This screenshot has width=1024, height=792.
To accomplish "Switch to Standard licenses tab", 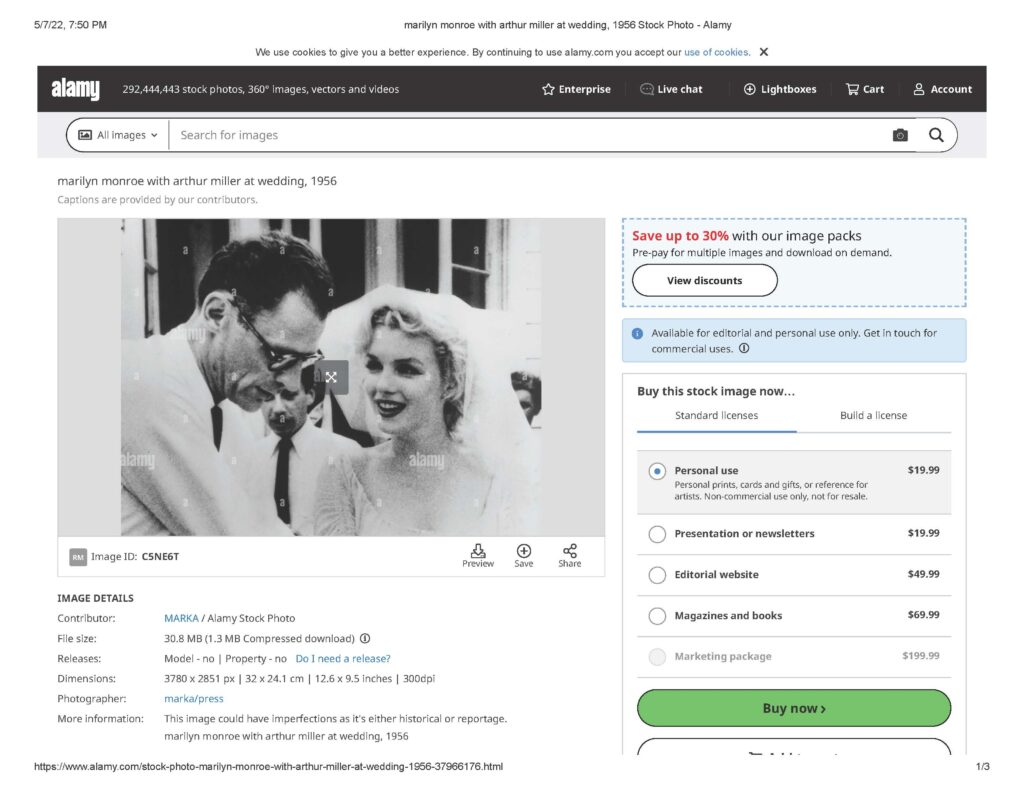I will pos(716,416).
